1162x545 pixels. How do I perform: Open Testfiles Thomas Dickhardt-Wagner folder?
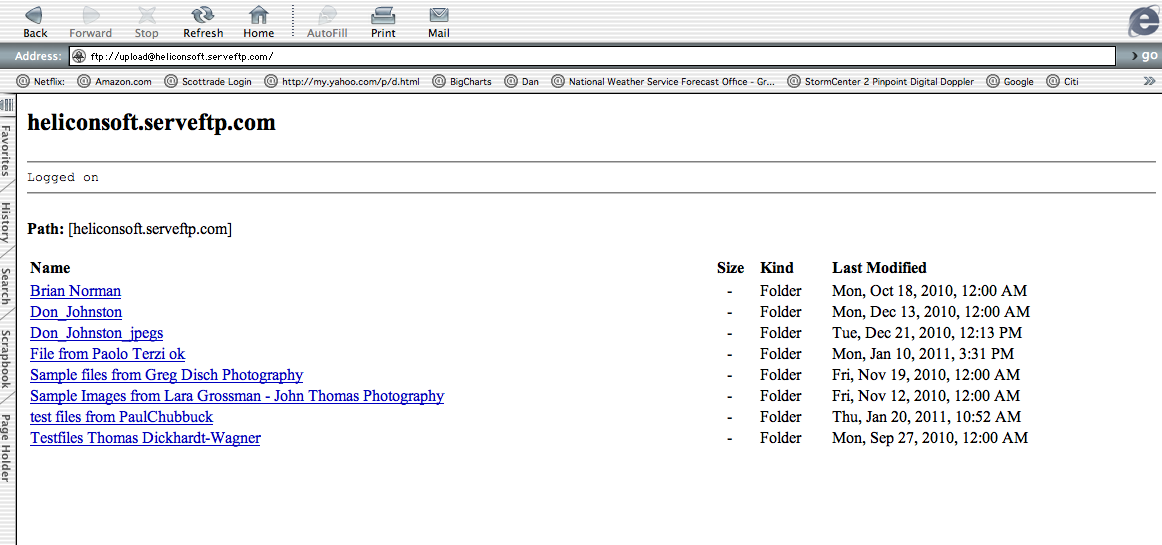pyautogui.click(x=145, y=437)
